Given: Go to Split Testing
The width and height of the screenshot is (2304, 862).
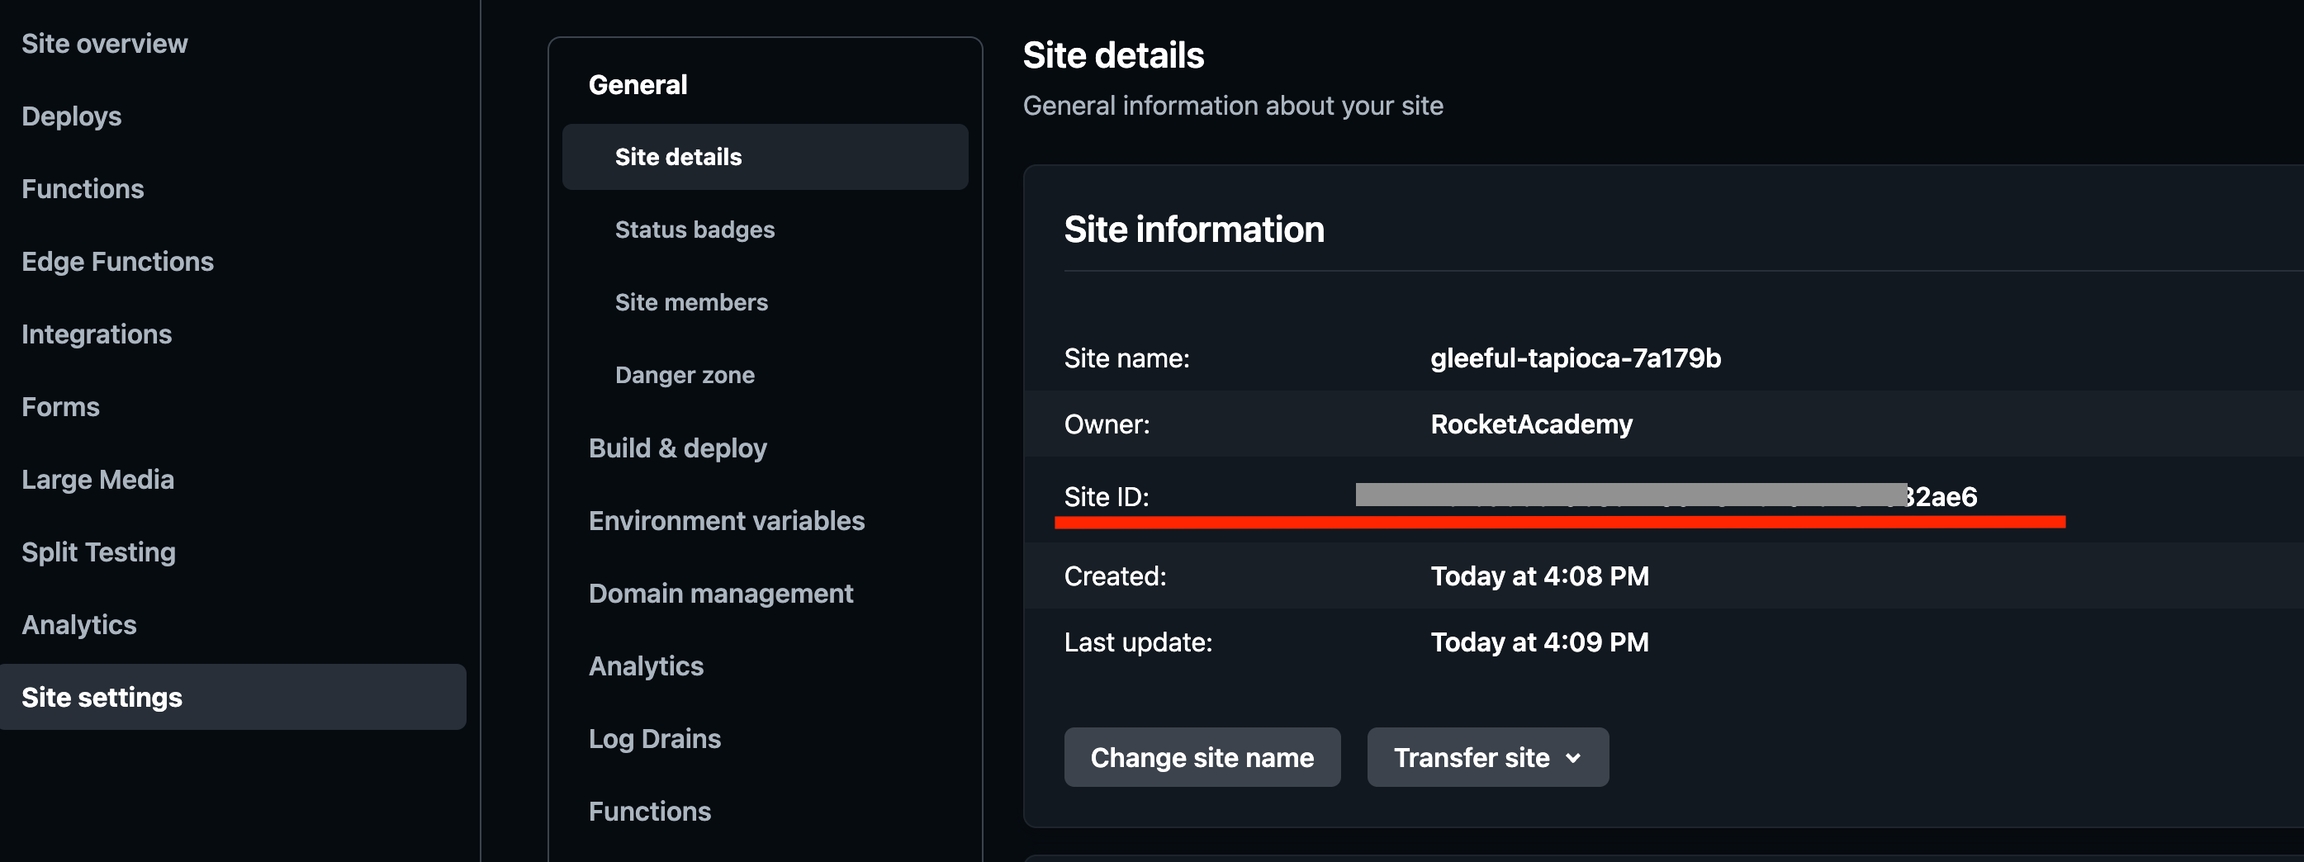Looking at the screenshot, I should point(99,552).
